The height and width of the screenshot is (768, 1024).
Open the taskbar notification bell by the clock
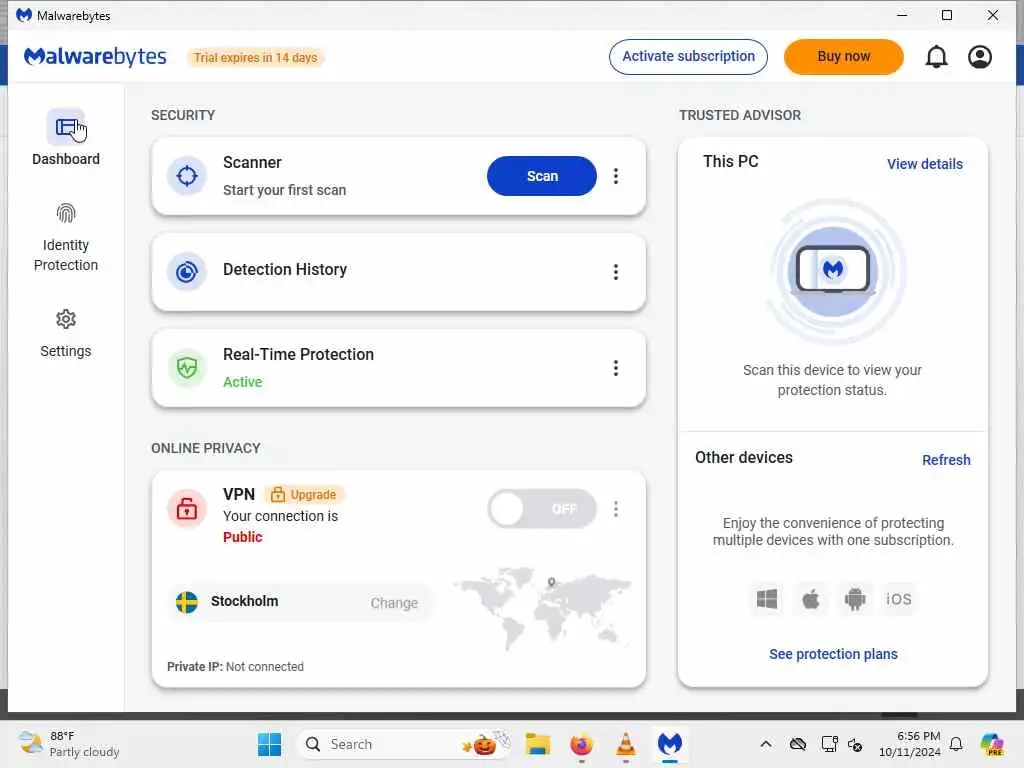click(956, 744)
